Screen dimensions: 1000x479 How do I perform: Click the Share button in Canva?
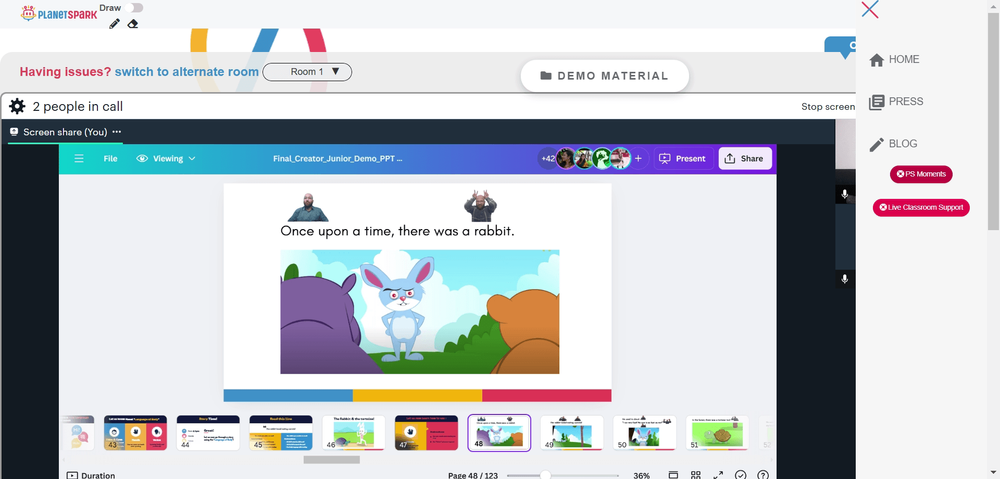745,159
